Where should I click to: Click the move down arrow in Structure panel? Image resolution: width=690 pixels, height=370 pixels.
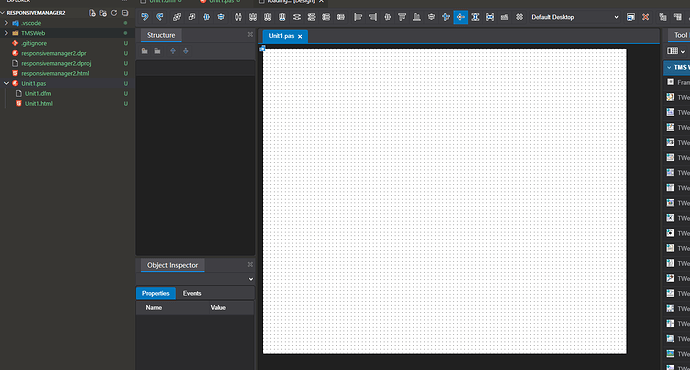pos(186,51)
